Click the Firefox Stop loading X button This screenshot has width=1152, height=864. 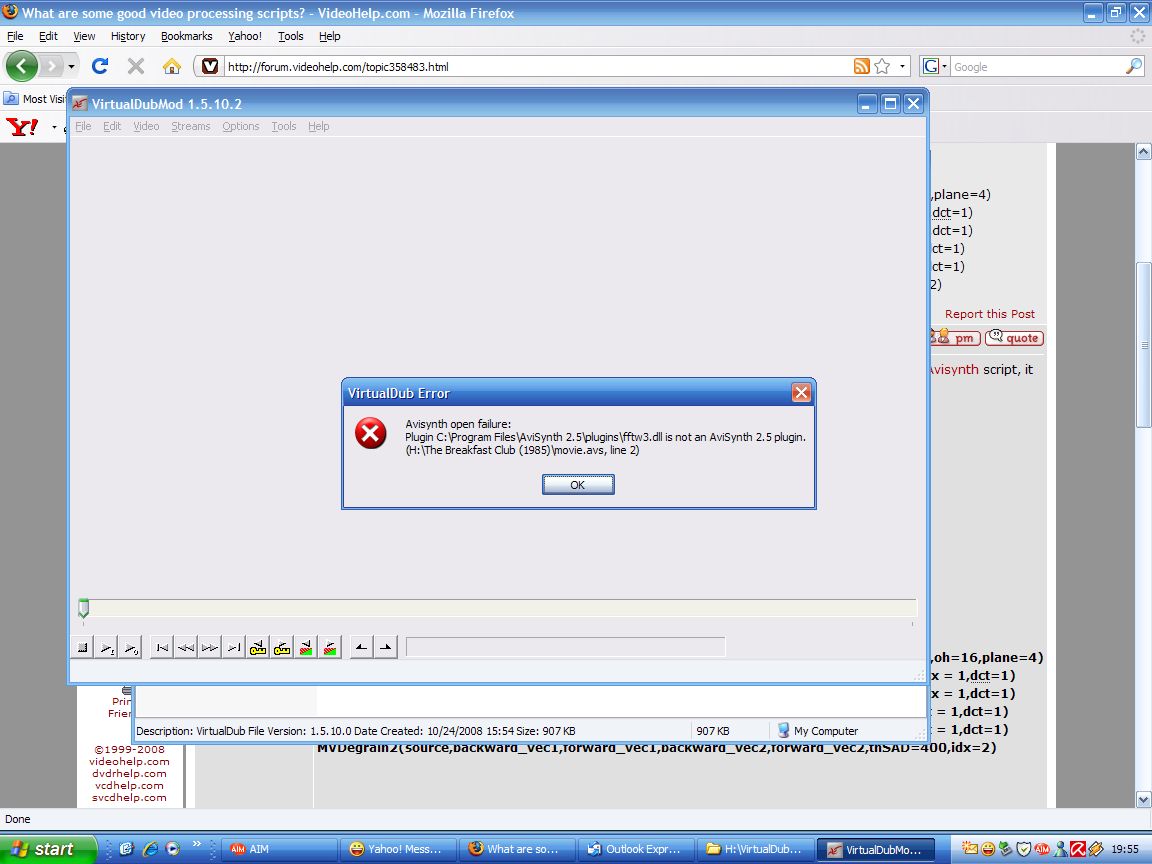[x=136, y=66]
